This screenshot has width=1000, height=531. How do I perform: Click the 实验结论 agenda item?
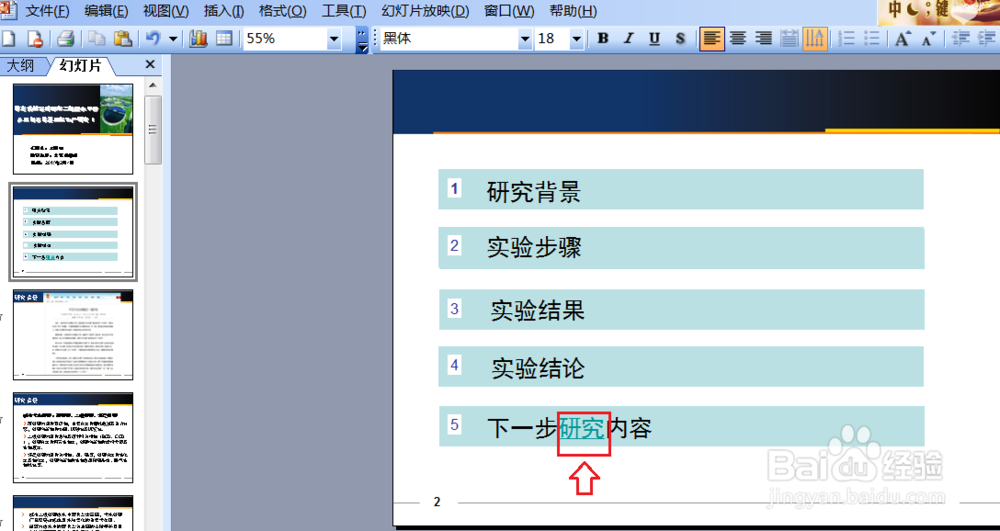point(538,368)
